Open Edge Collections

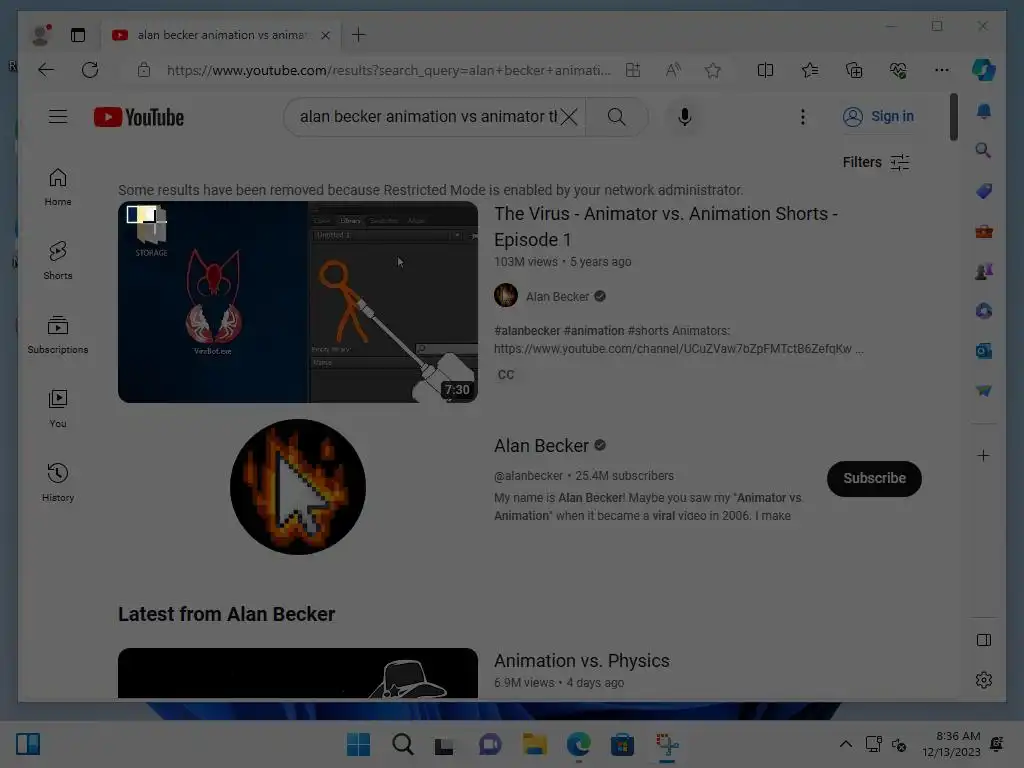coord(854,70)
